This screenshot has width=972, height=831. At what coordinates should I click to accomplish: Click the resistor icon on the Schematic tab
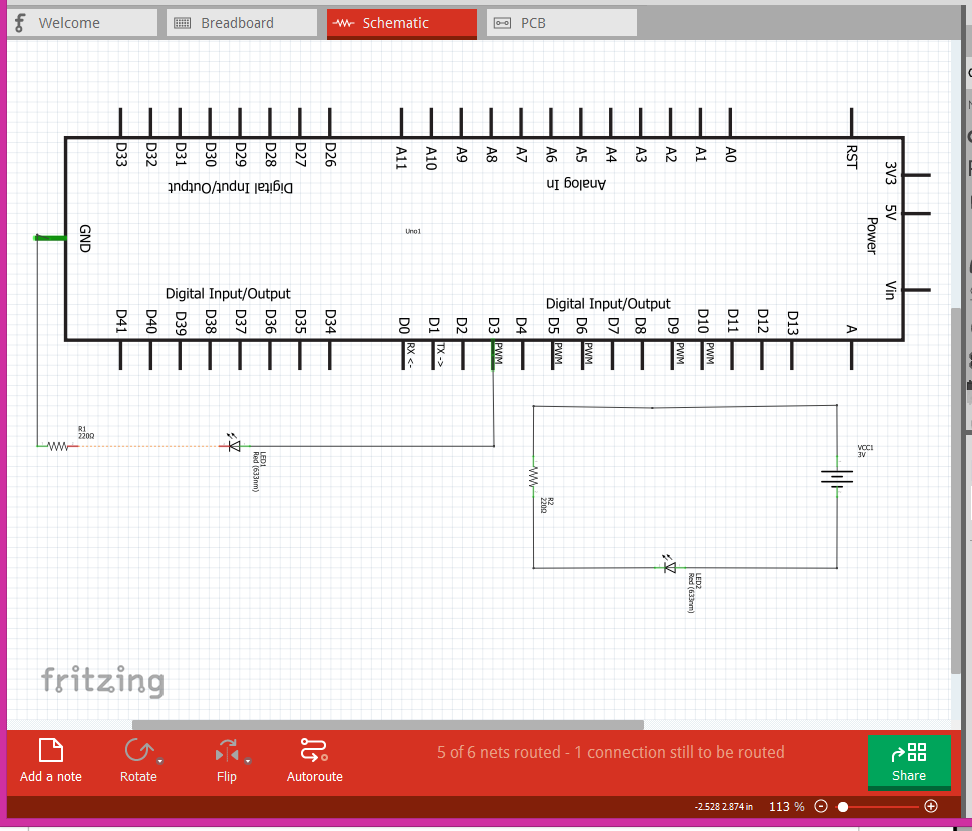[344, 21]
